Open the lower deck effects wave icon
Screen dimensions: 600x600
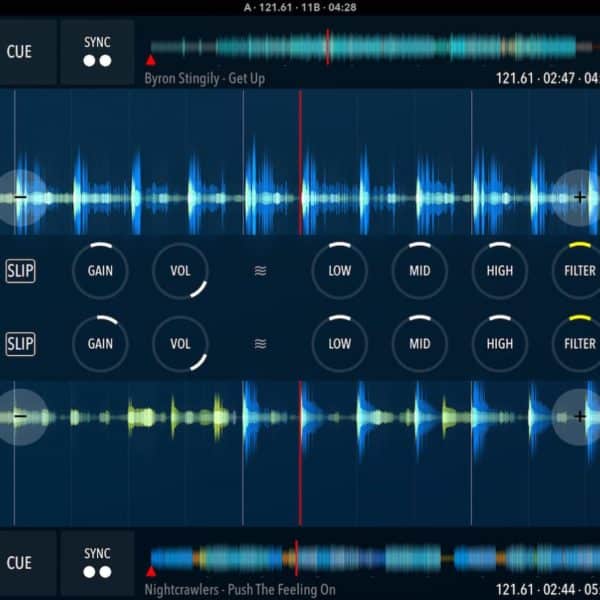261,344
